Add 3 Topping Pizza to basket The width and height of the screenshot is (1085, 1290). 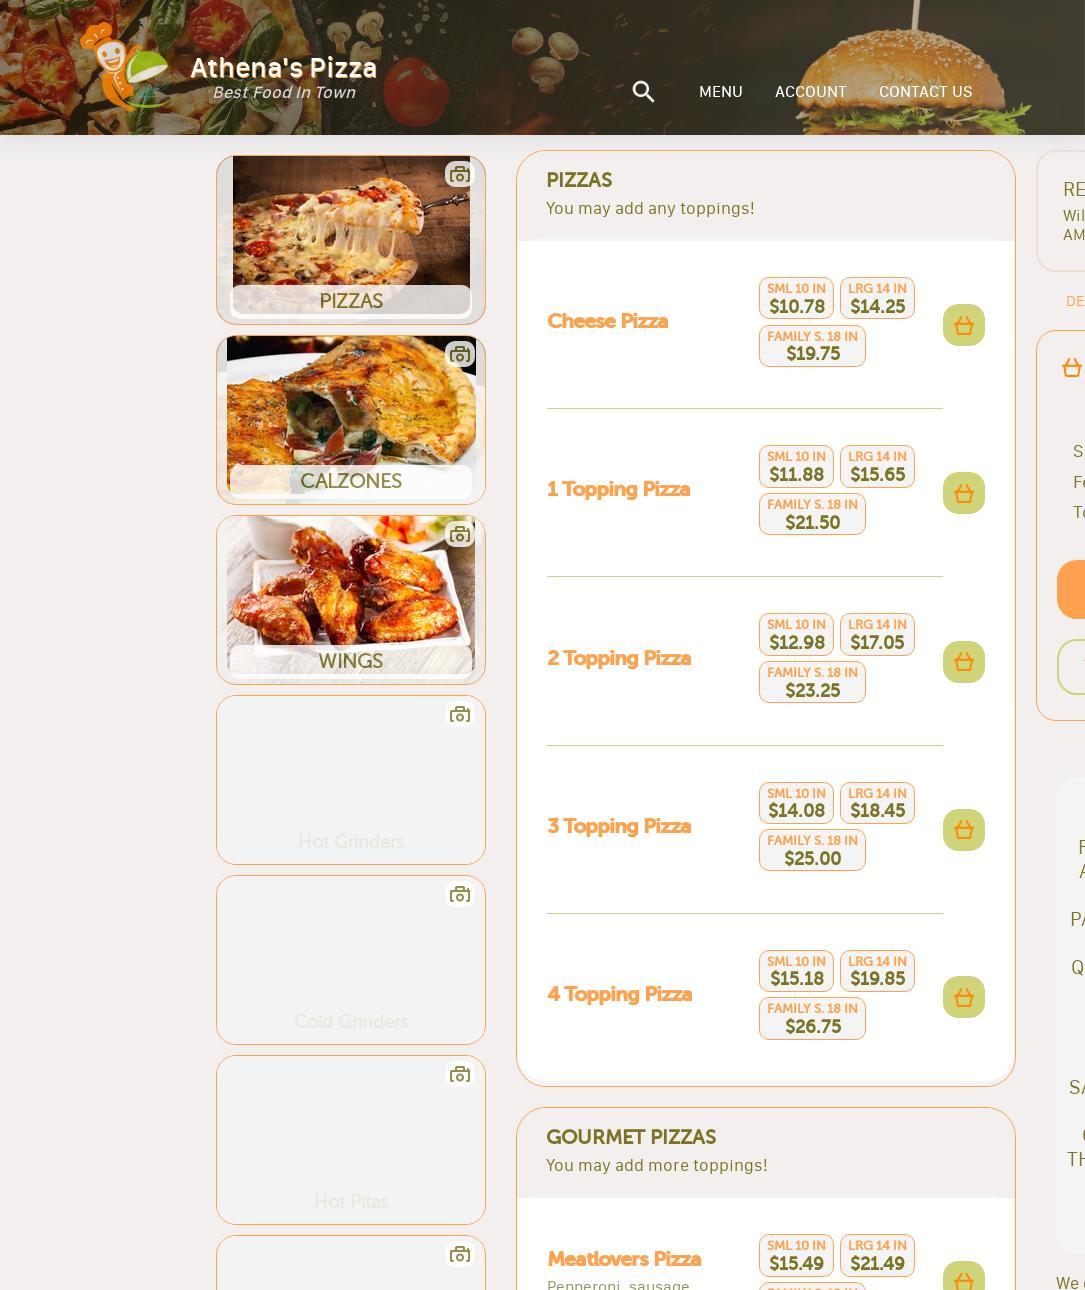click(964, 830)
